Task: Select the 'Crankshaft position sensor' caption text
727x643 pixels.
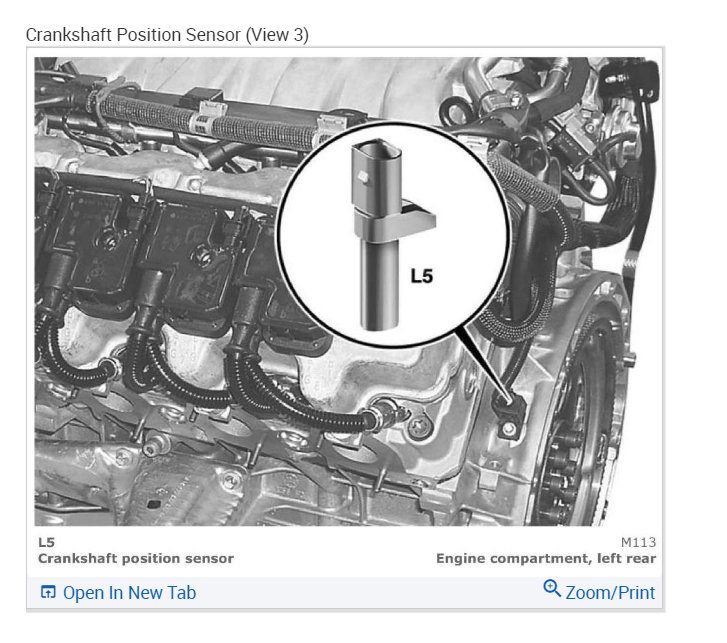Action: 136,558
